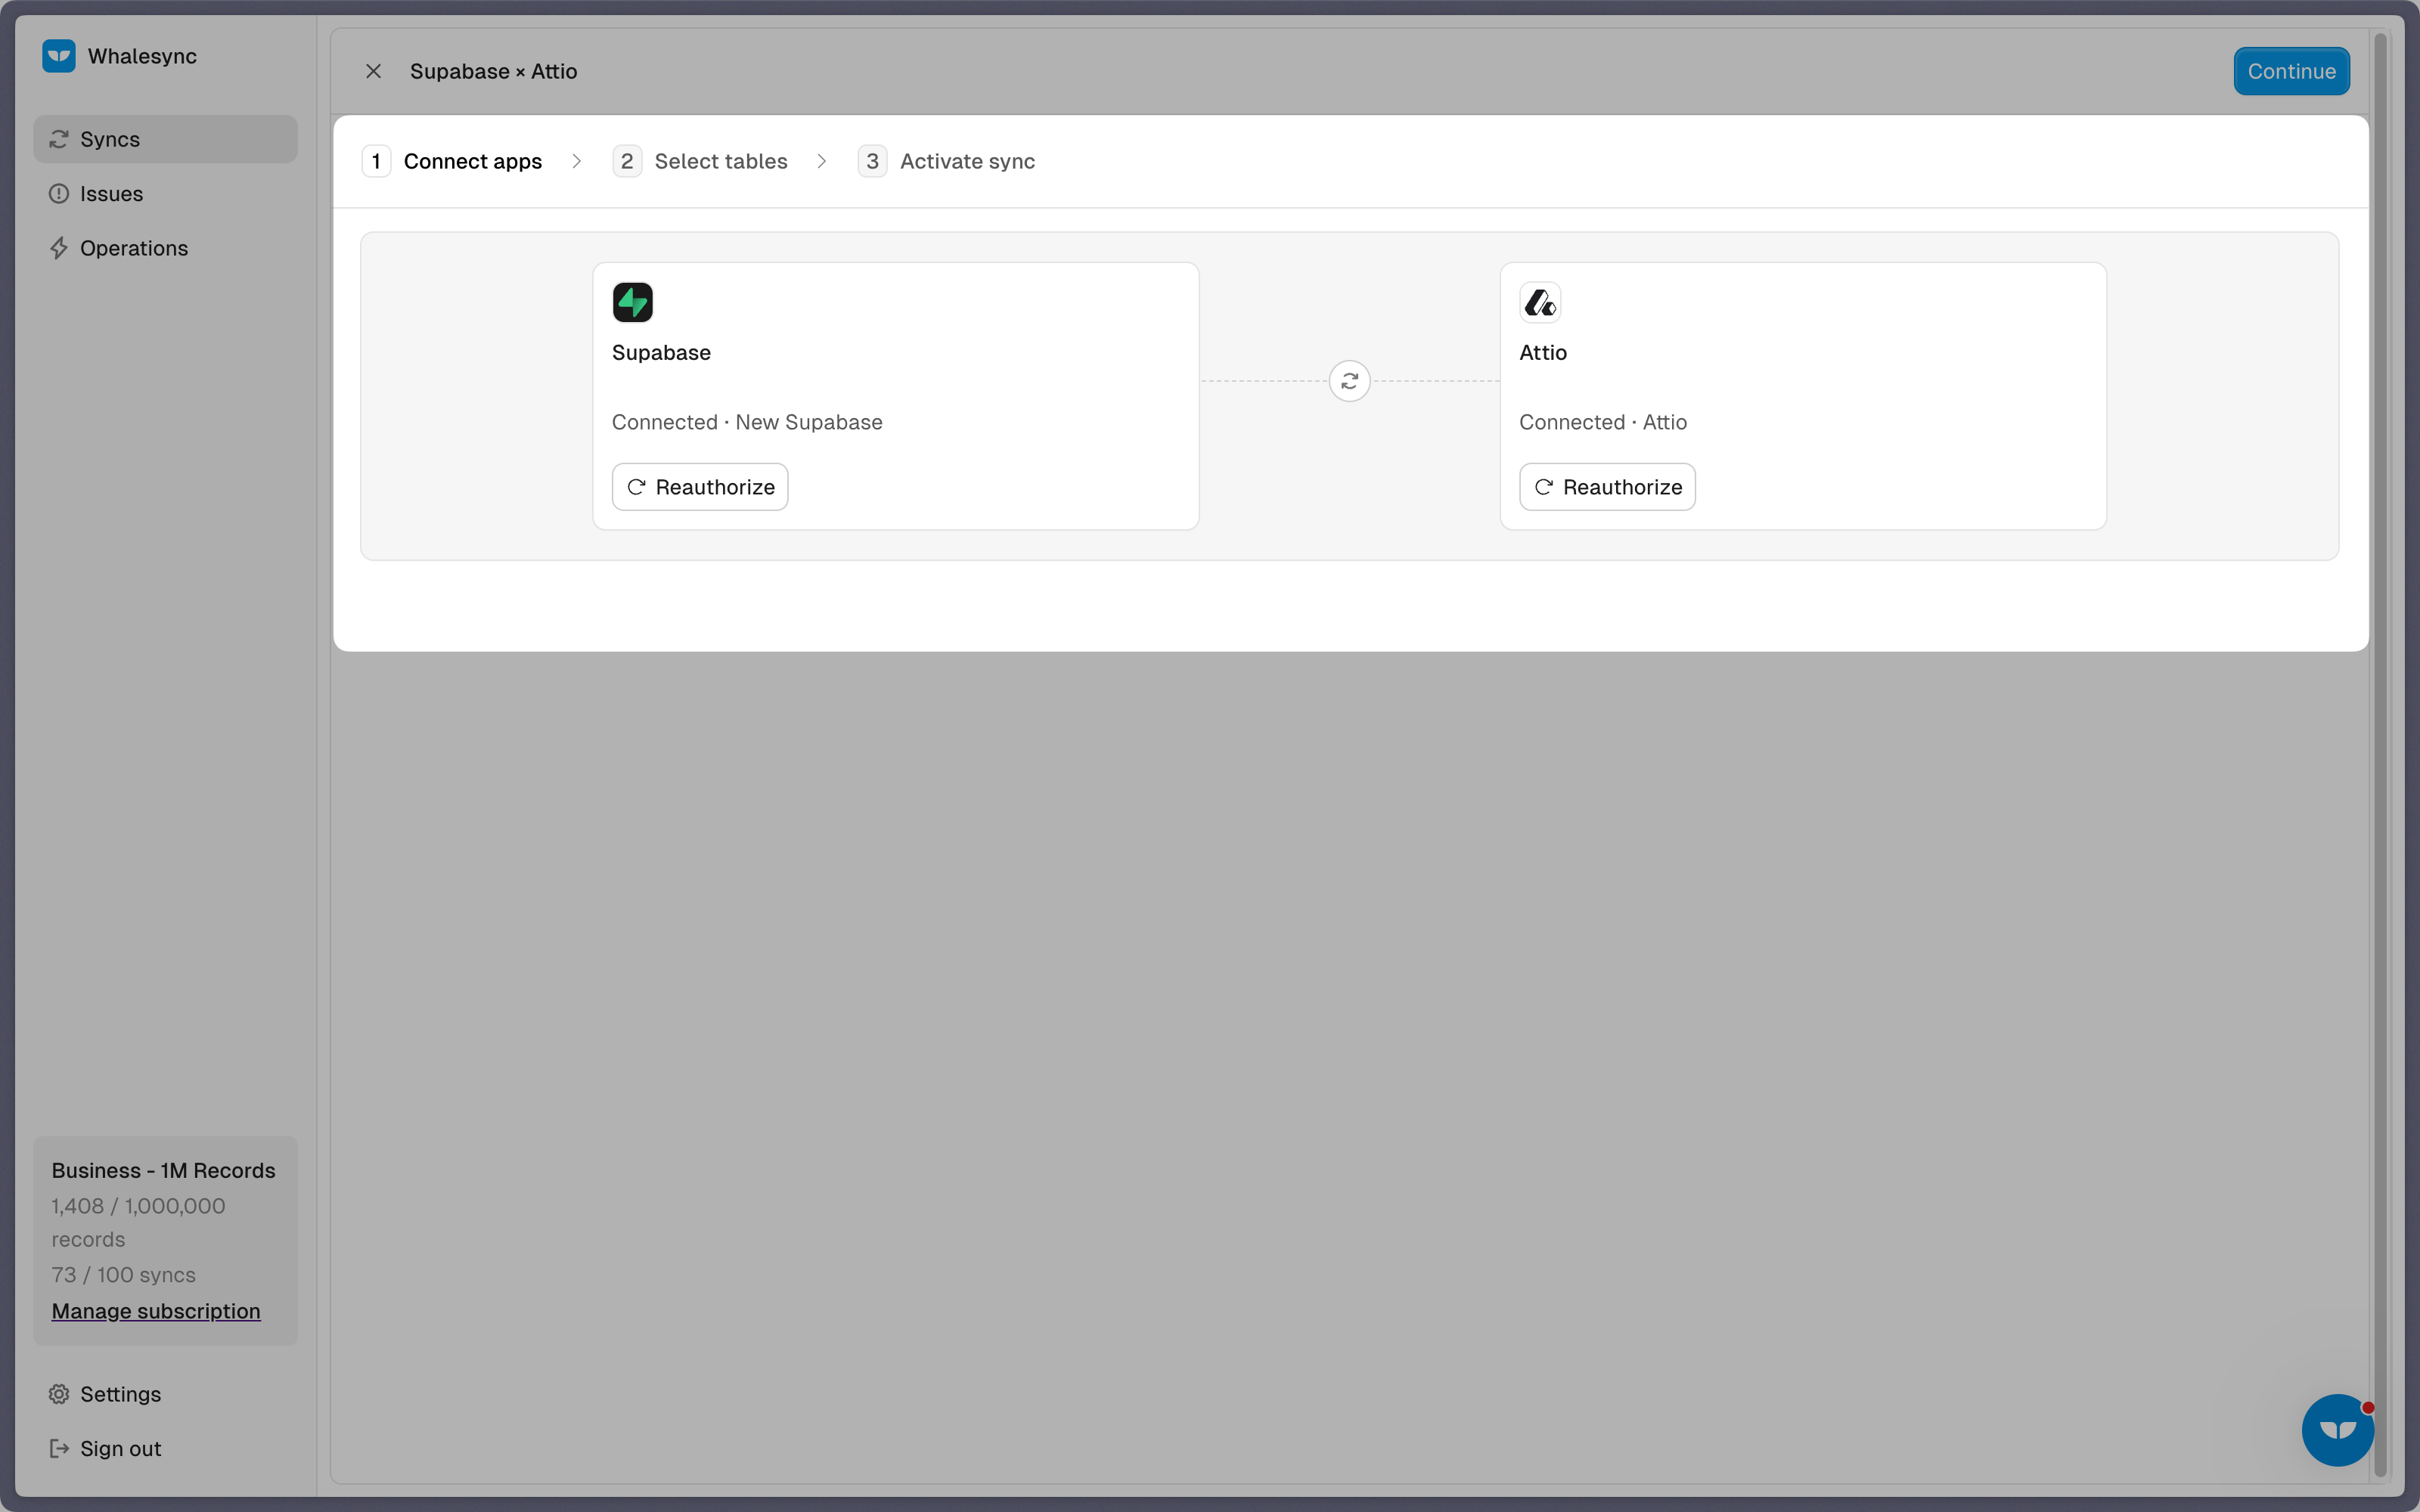
Task: Click the Operations lightning bolt icon
Action: [59, 248]
